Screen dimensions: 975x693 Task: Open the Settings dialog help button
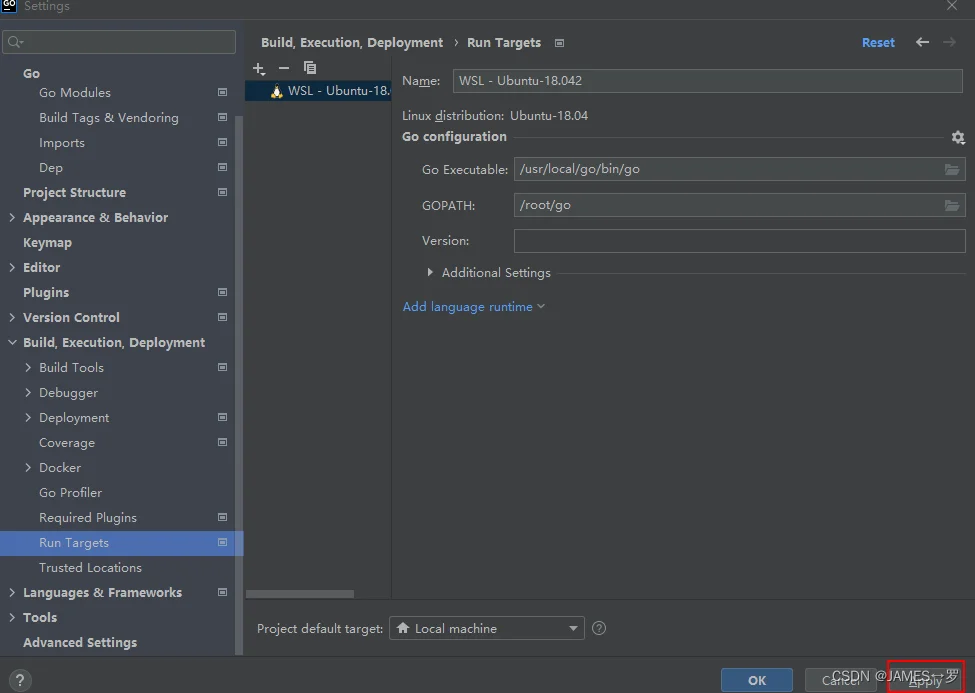coord(20,680)
